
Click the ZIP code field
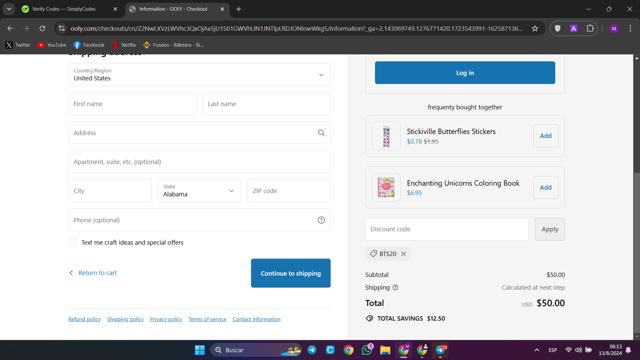click(x=289, y=191)
